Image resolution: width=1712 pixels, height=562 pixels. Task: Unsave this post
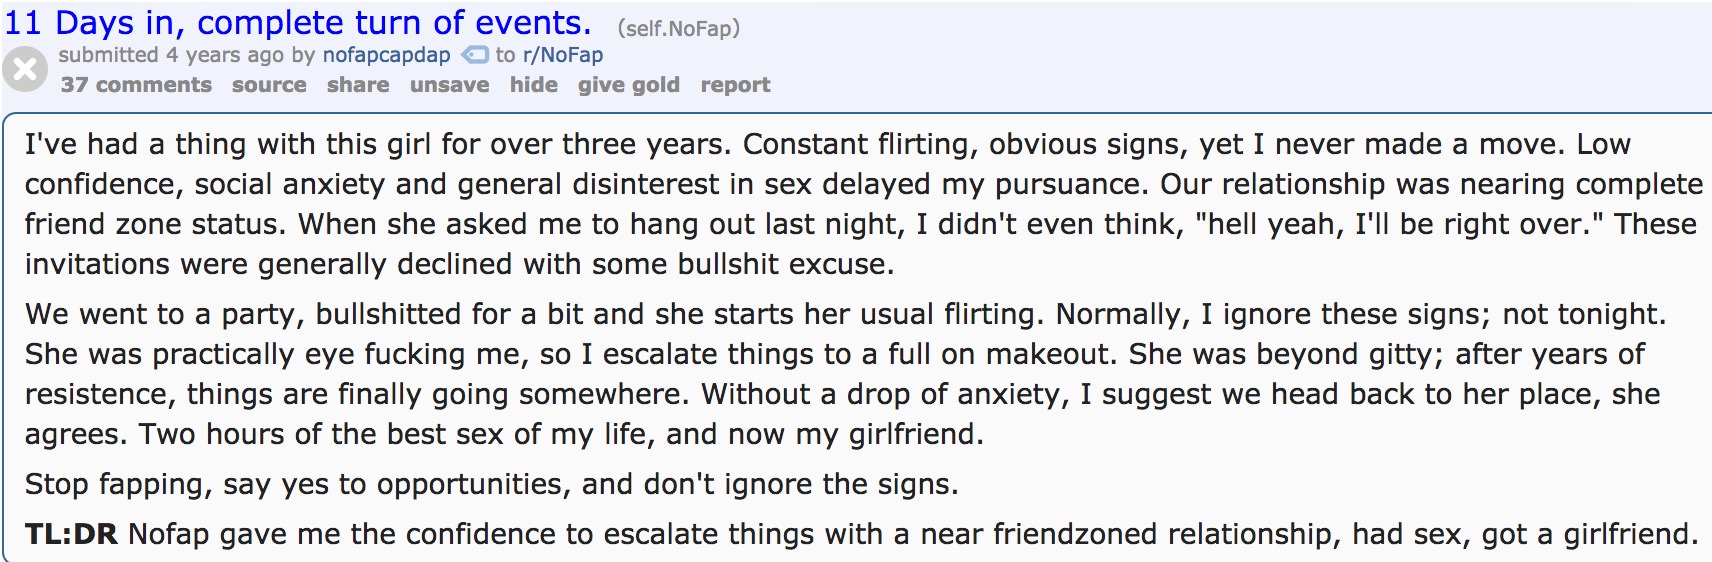point(449,85)
